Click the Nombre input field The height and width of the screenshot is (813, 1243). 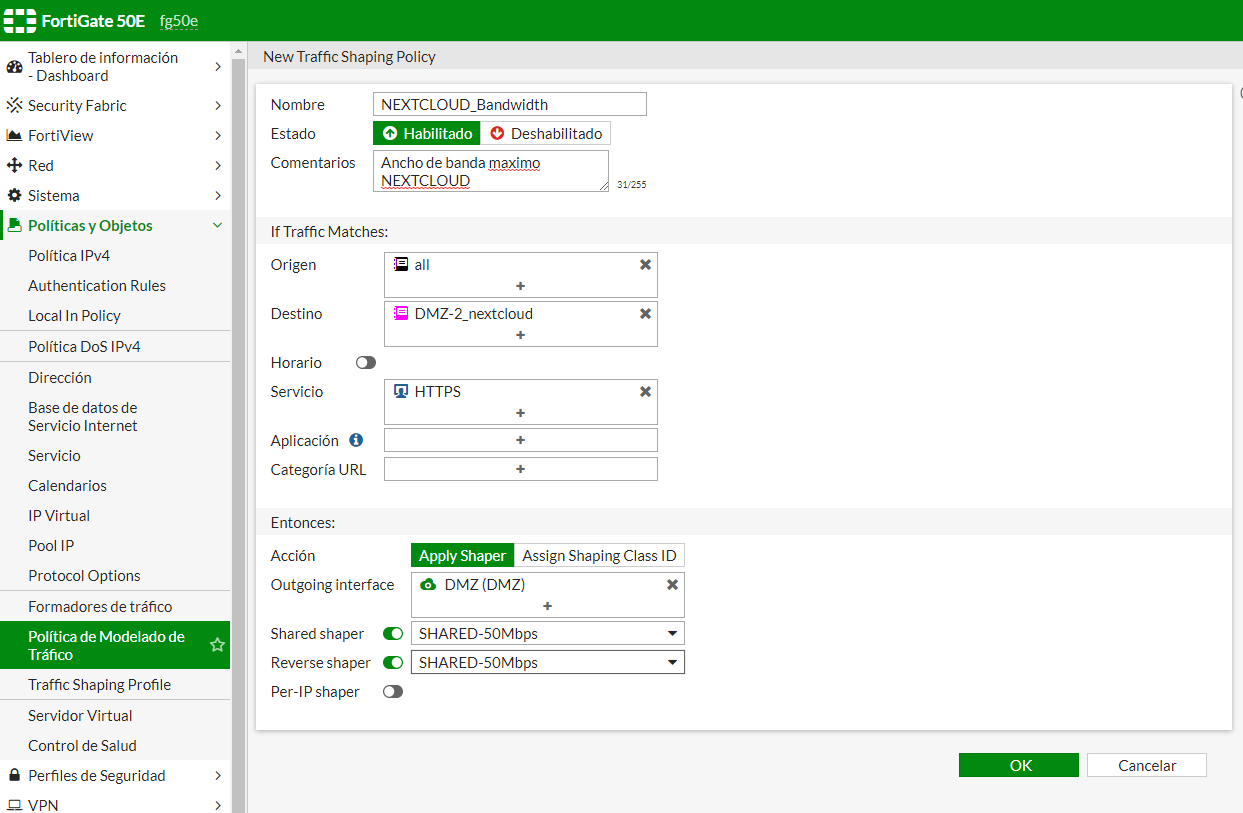point(510,104)
